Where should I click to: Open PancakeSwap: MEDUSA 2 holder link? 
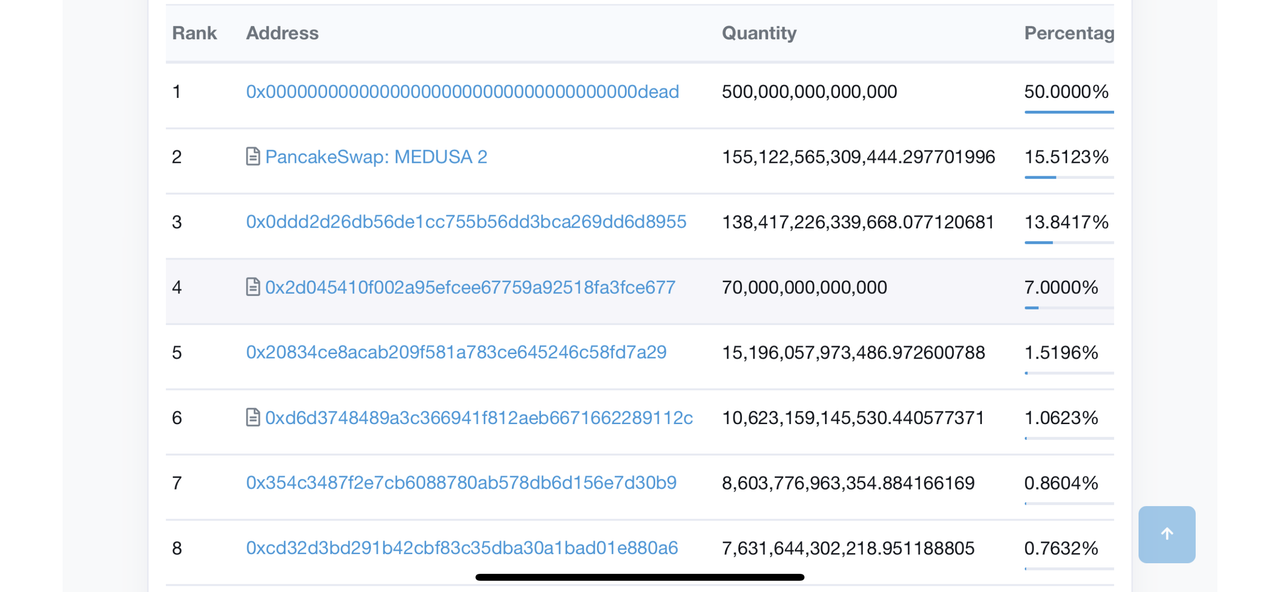376,157
